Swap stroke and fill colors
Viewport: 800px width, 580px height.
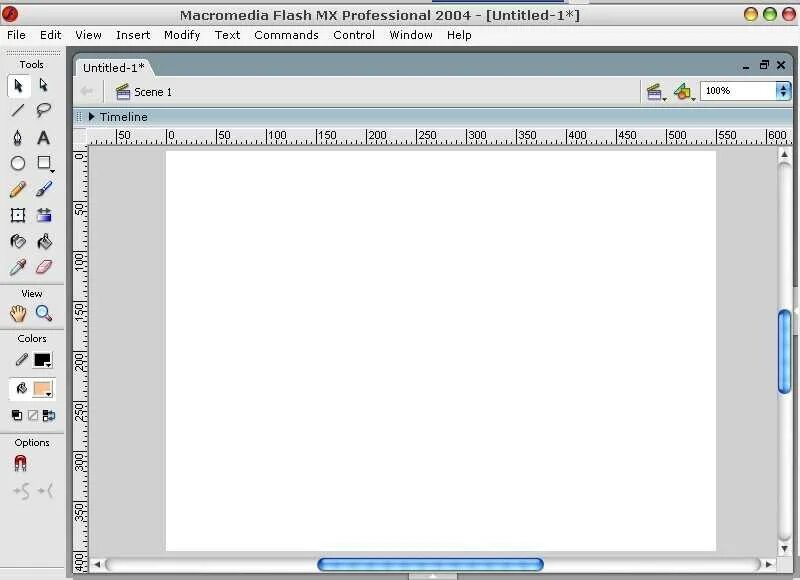(x=48, y=416)
